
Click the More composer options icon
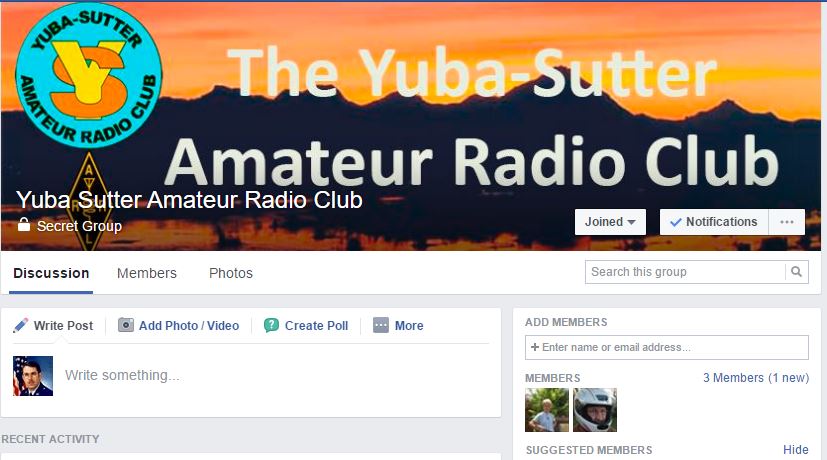tap(381, 325)
